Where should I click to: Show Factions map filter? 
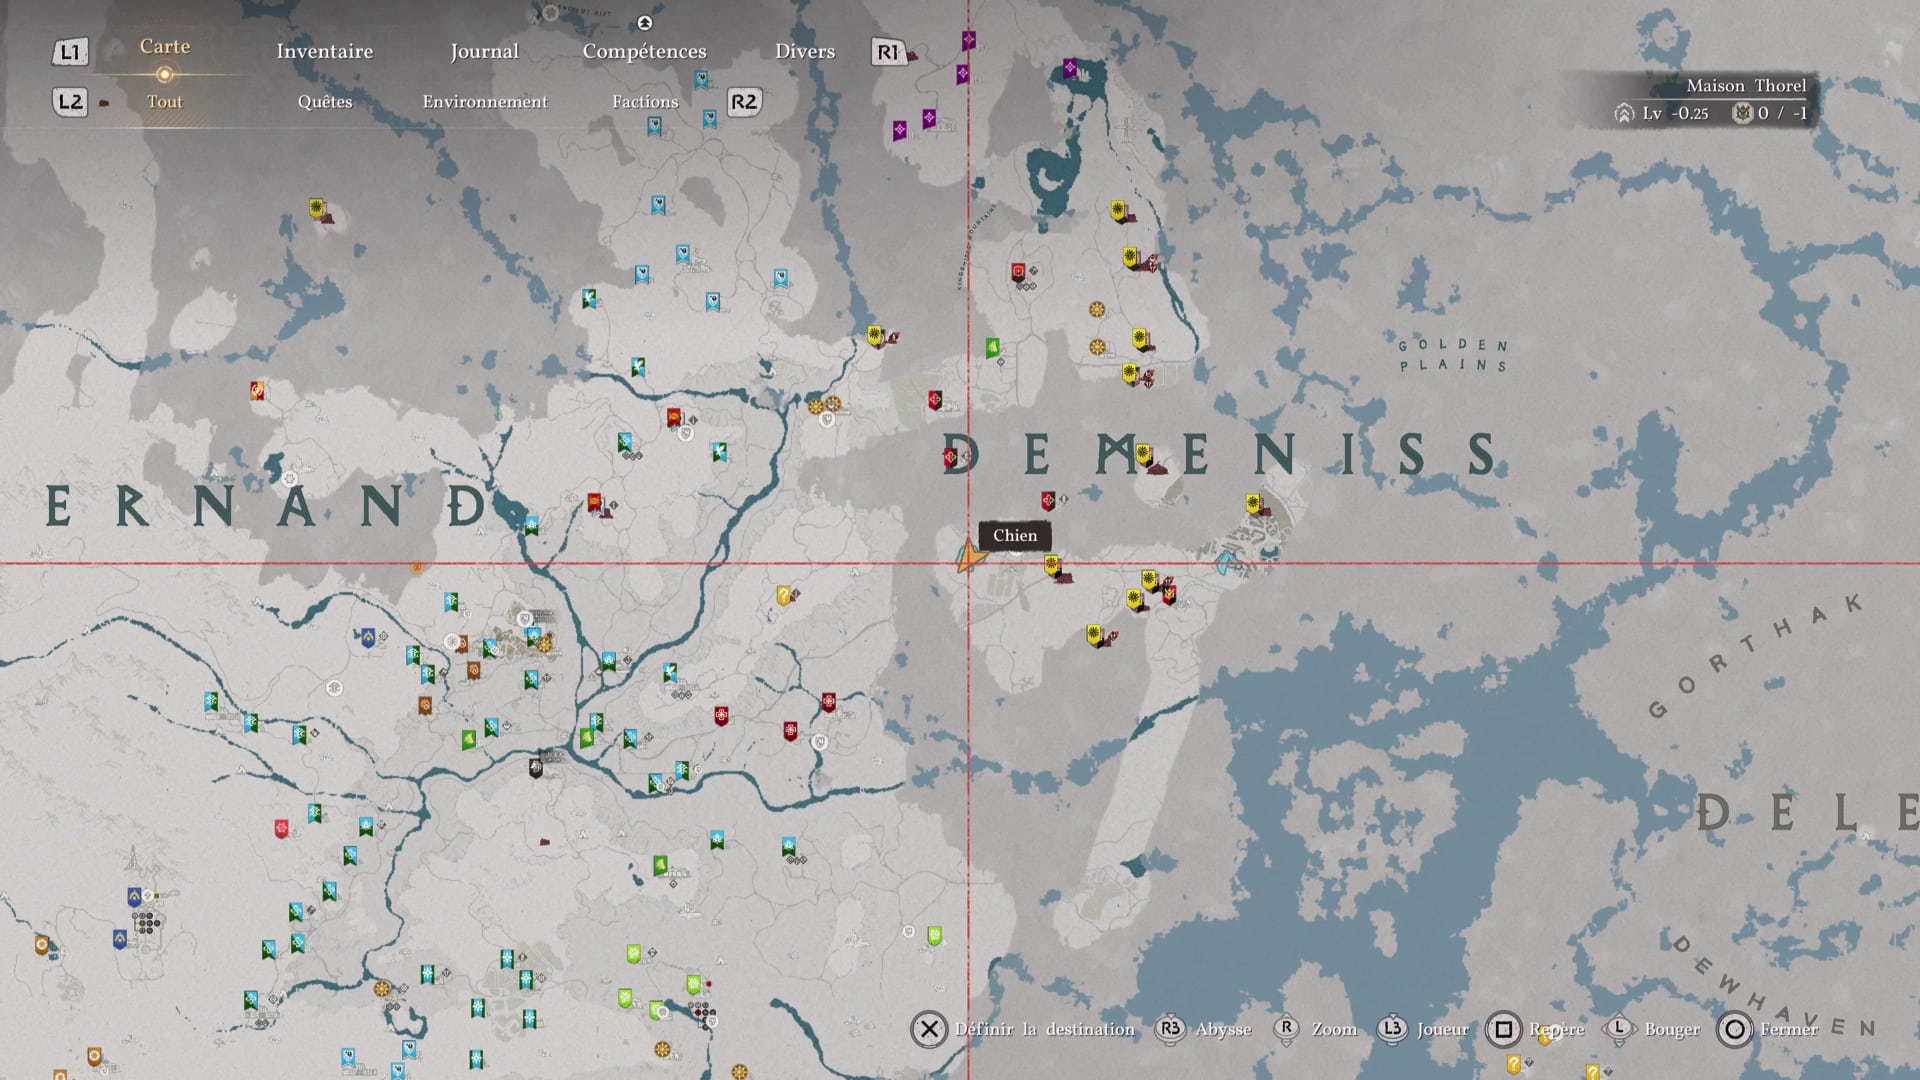[644, 101]
